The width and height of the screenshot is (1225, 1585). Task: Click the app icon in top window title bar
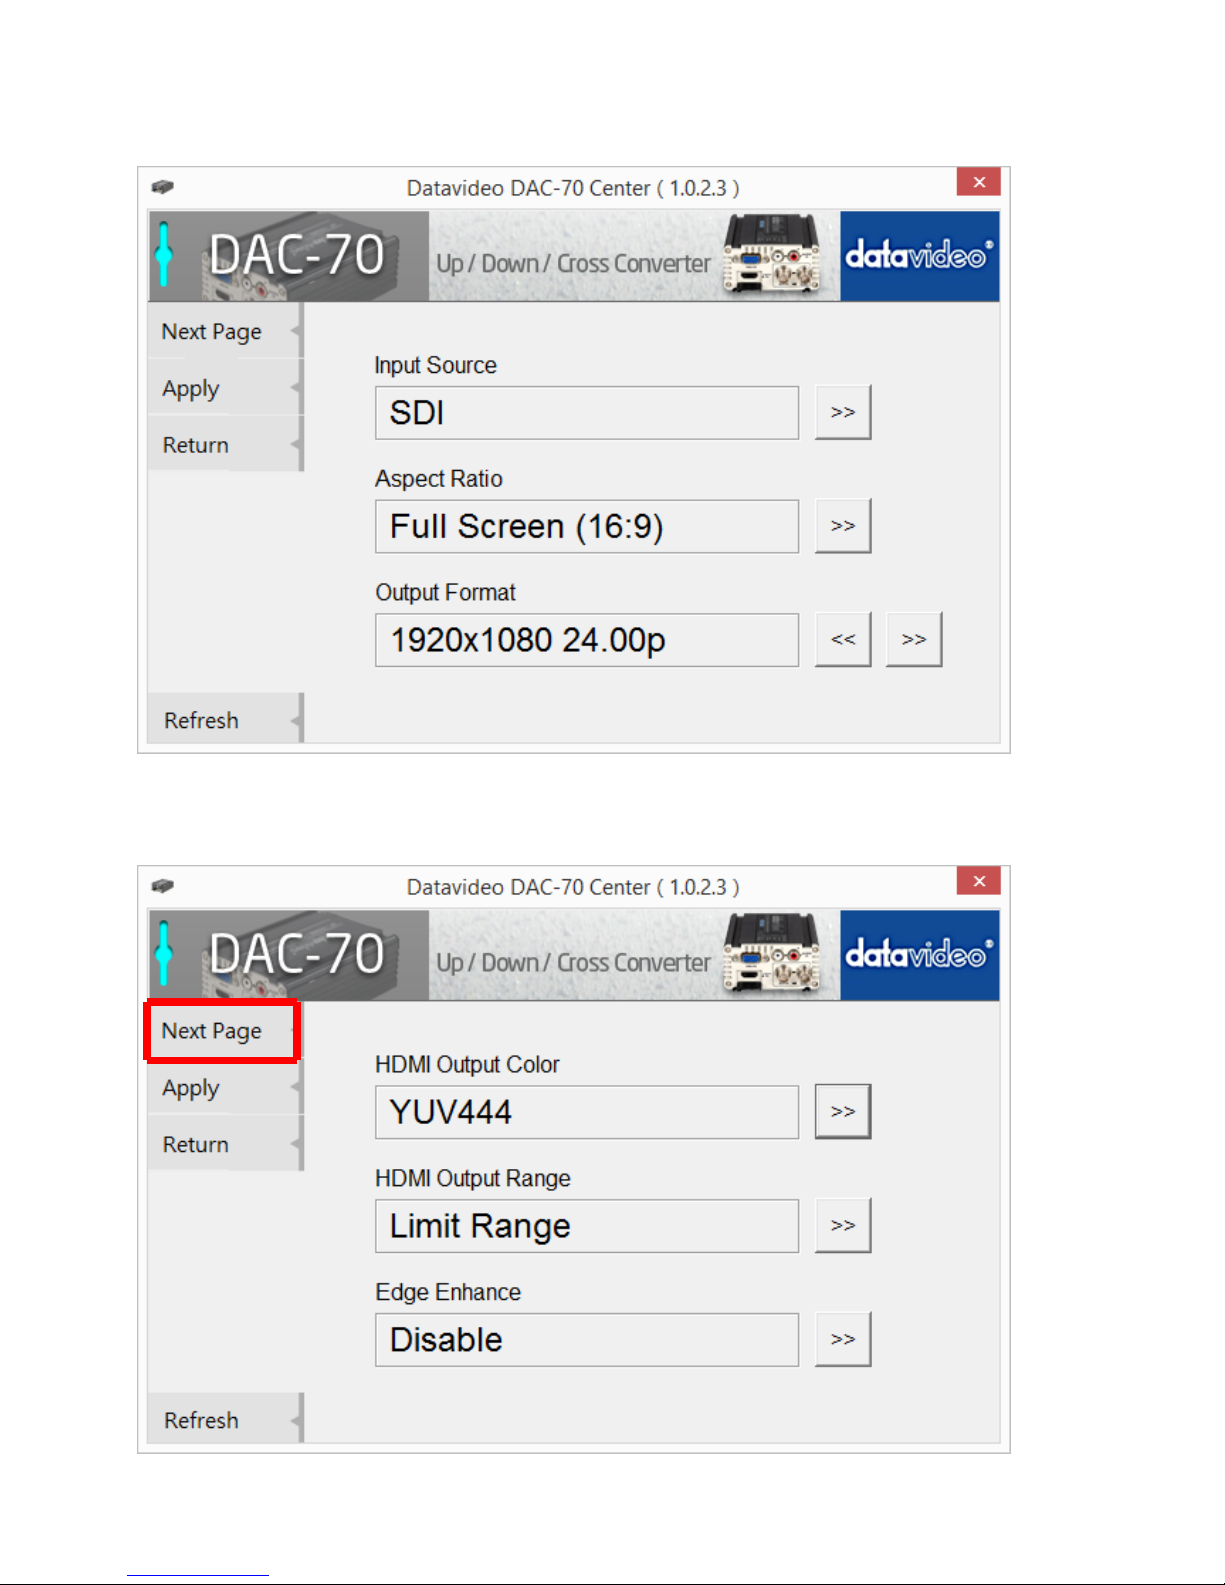[162, 187]
